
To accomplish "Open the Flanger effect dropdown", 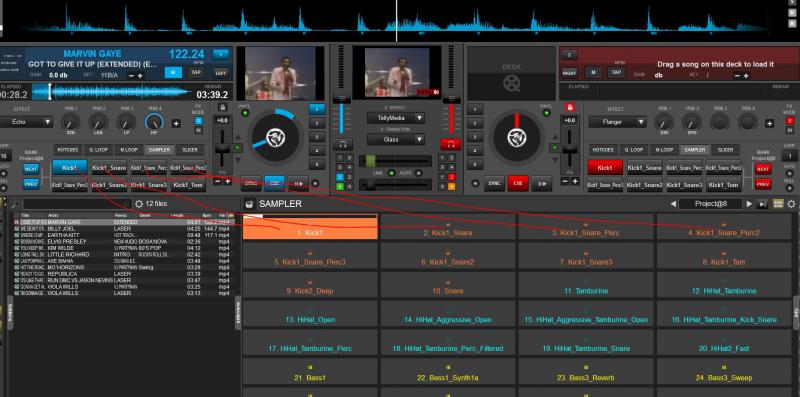I will [617, 122].
